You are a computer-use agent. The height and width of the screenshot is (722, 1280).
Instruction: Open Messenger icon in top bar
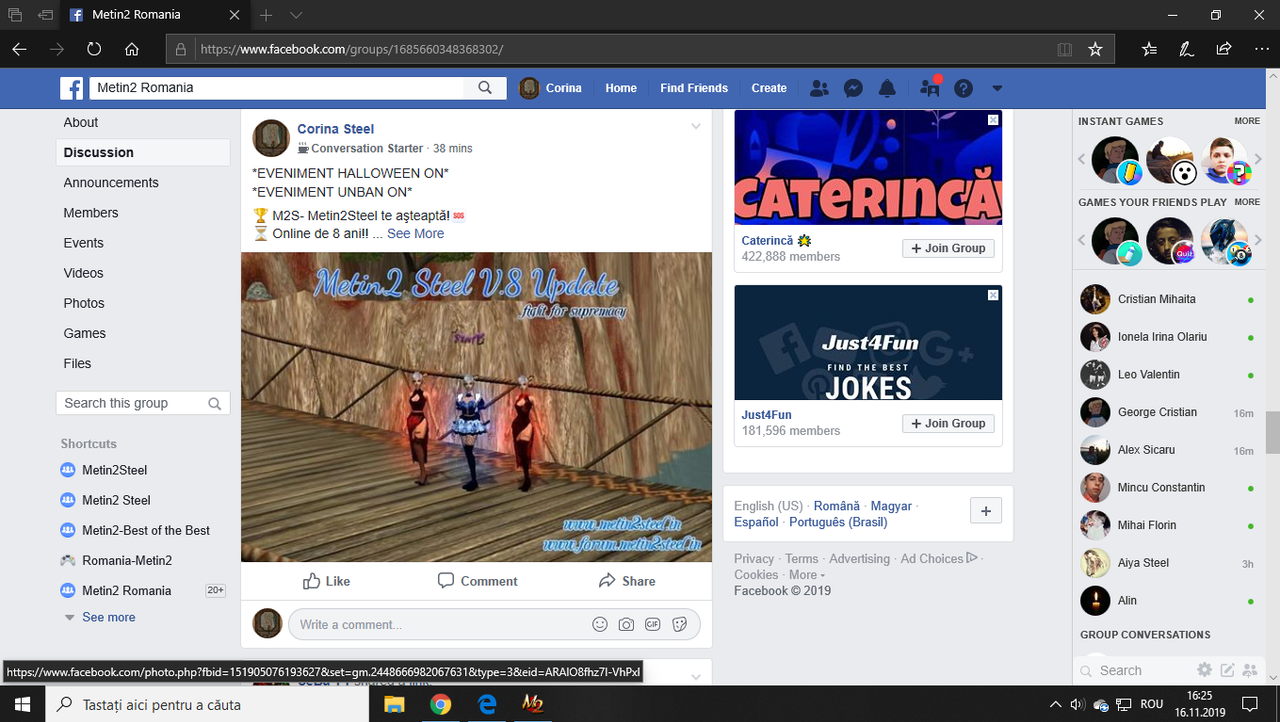click(x=853, y=88)
